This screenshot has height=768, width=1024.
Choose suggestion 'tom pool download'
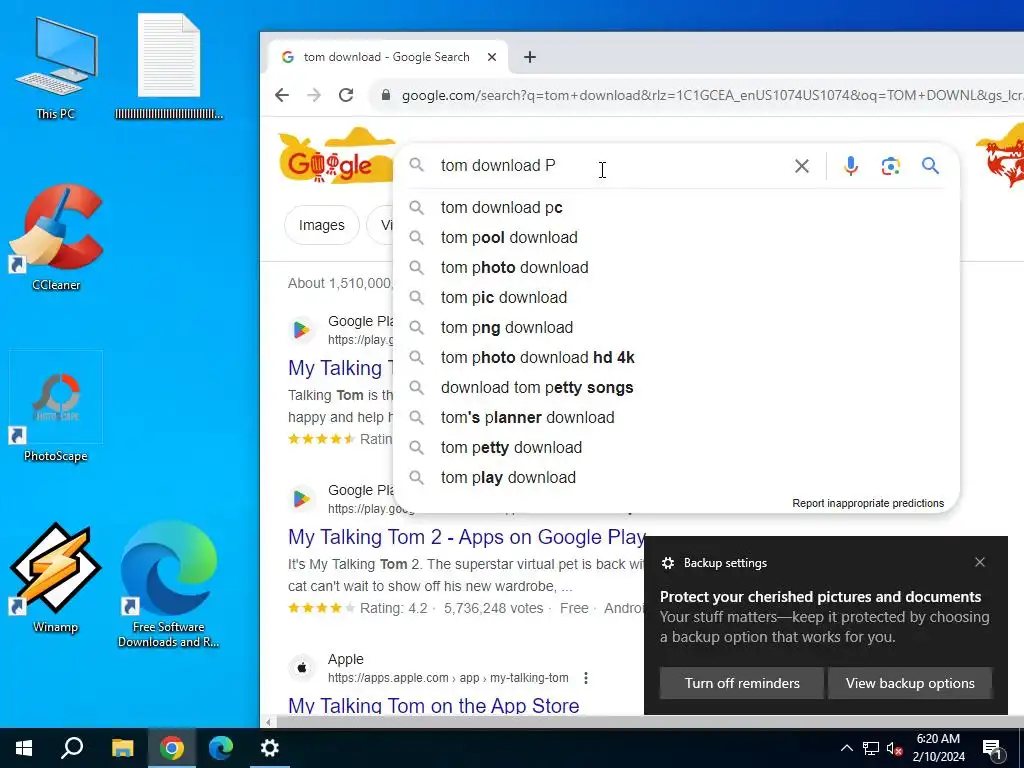pos(677,238)
